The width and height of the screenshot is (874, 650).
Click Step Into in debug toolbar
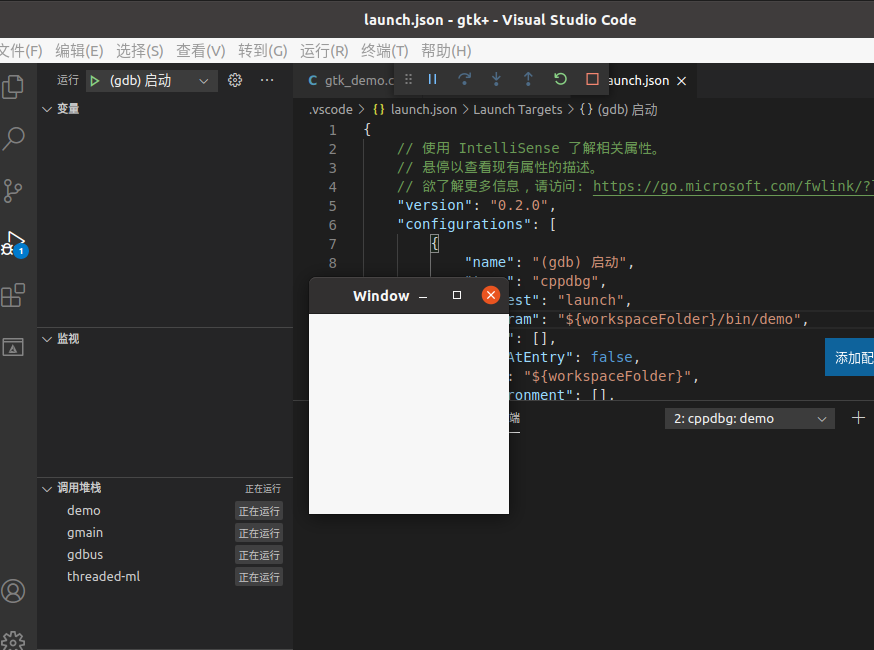[496, 79]
